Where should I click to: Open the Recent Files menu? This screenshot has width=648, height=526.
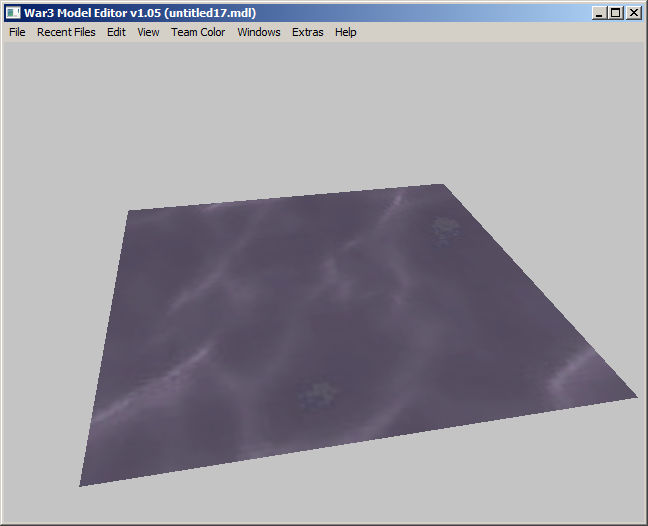pos(66,32)
